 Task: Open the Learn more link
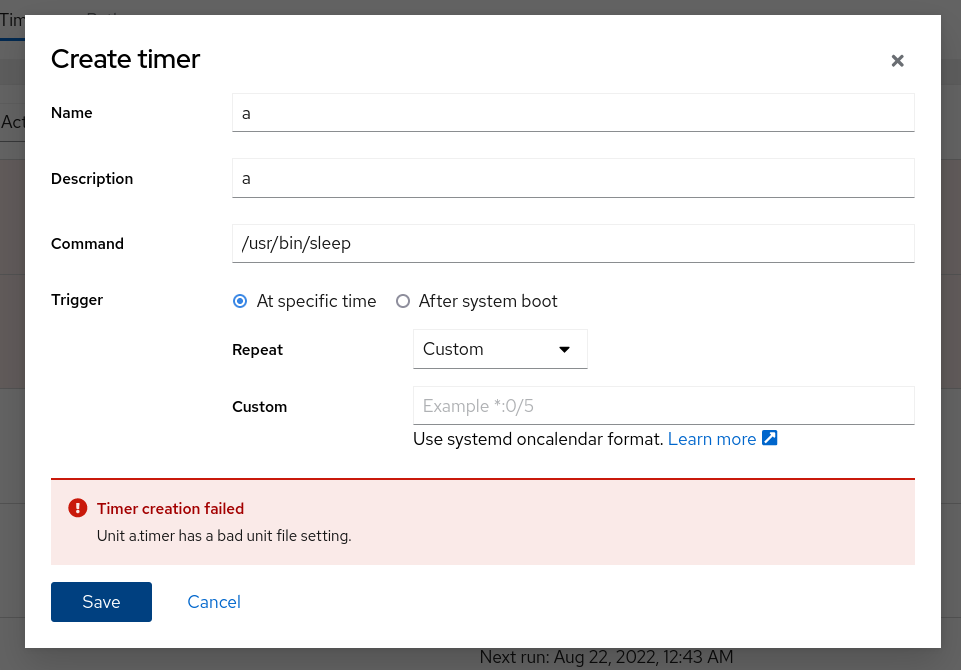[x=712, y=439]
